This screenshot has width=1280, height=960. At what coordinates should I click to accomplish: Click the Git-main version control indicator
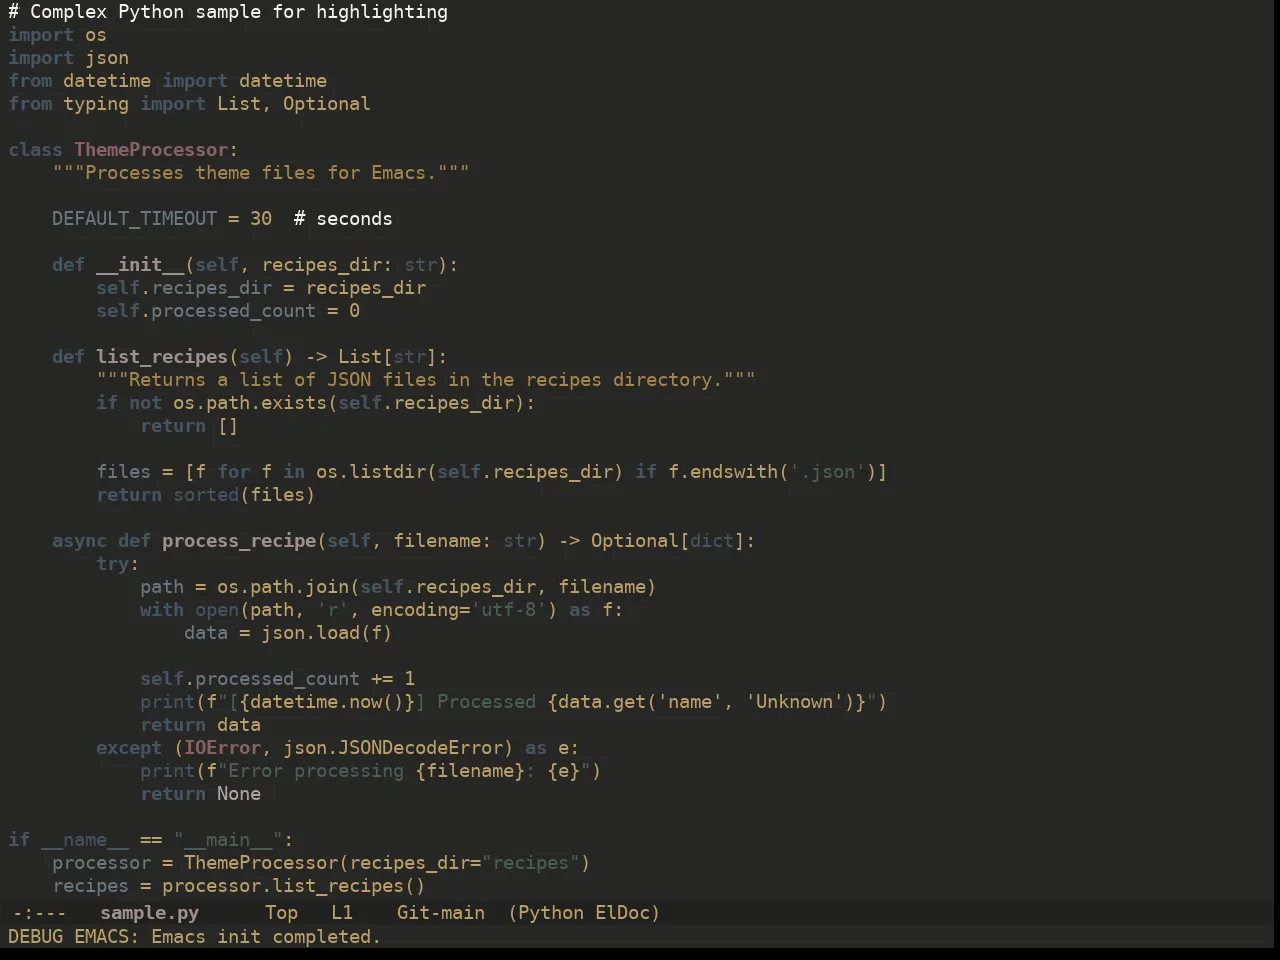[x=441, y=912]
